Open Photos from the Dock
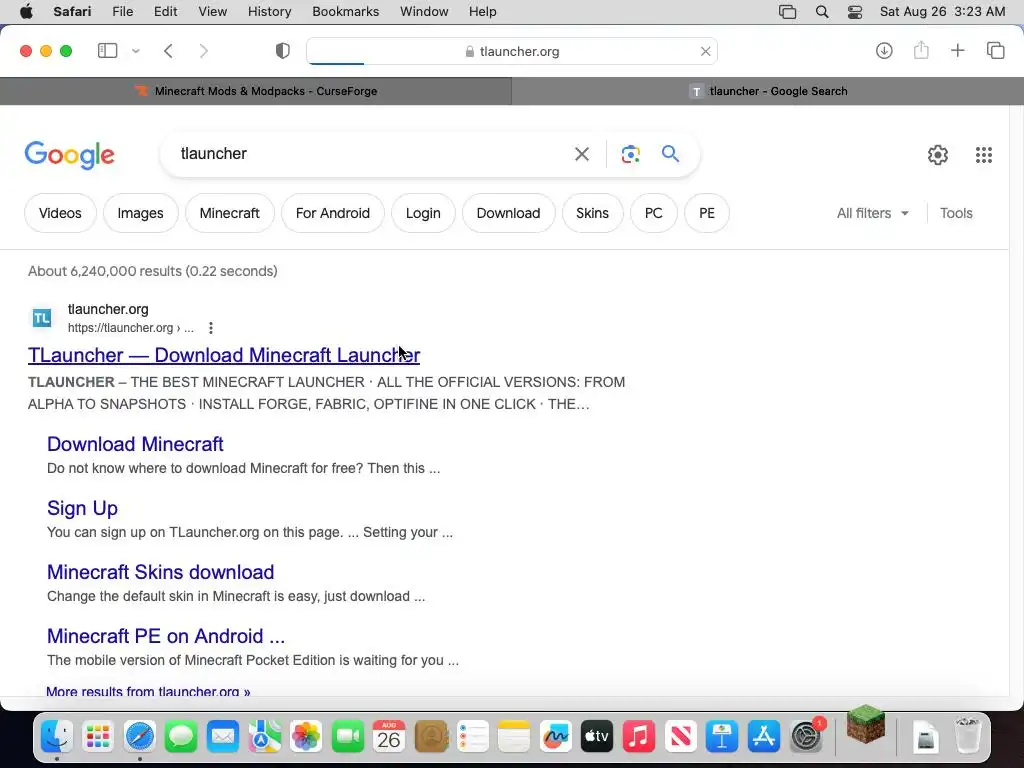The height and width of the screenshot is (768, 1024). 306,737
